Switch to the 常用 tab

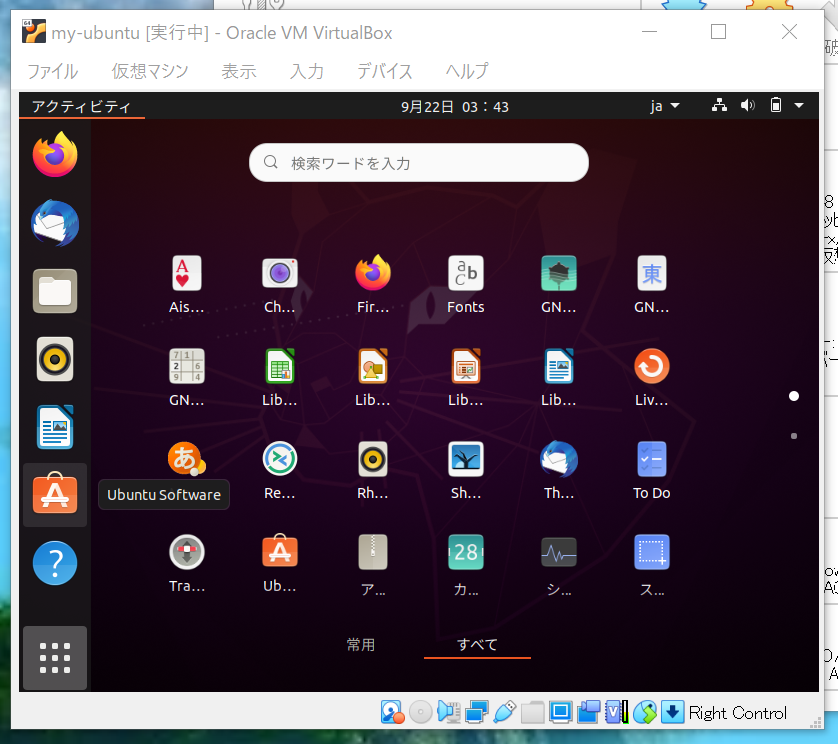(361, 645)
